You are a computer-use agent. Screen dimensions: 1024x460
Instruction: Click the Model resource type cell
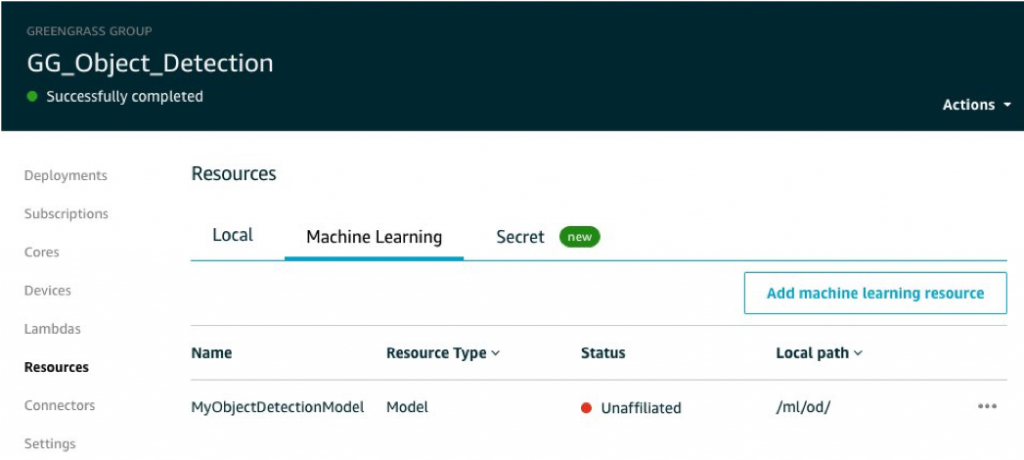pos(408,407)
